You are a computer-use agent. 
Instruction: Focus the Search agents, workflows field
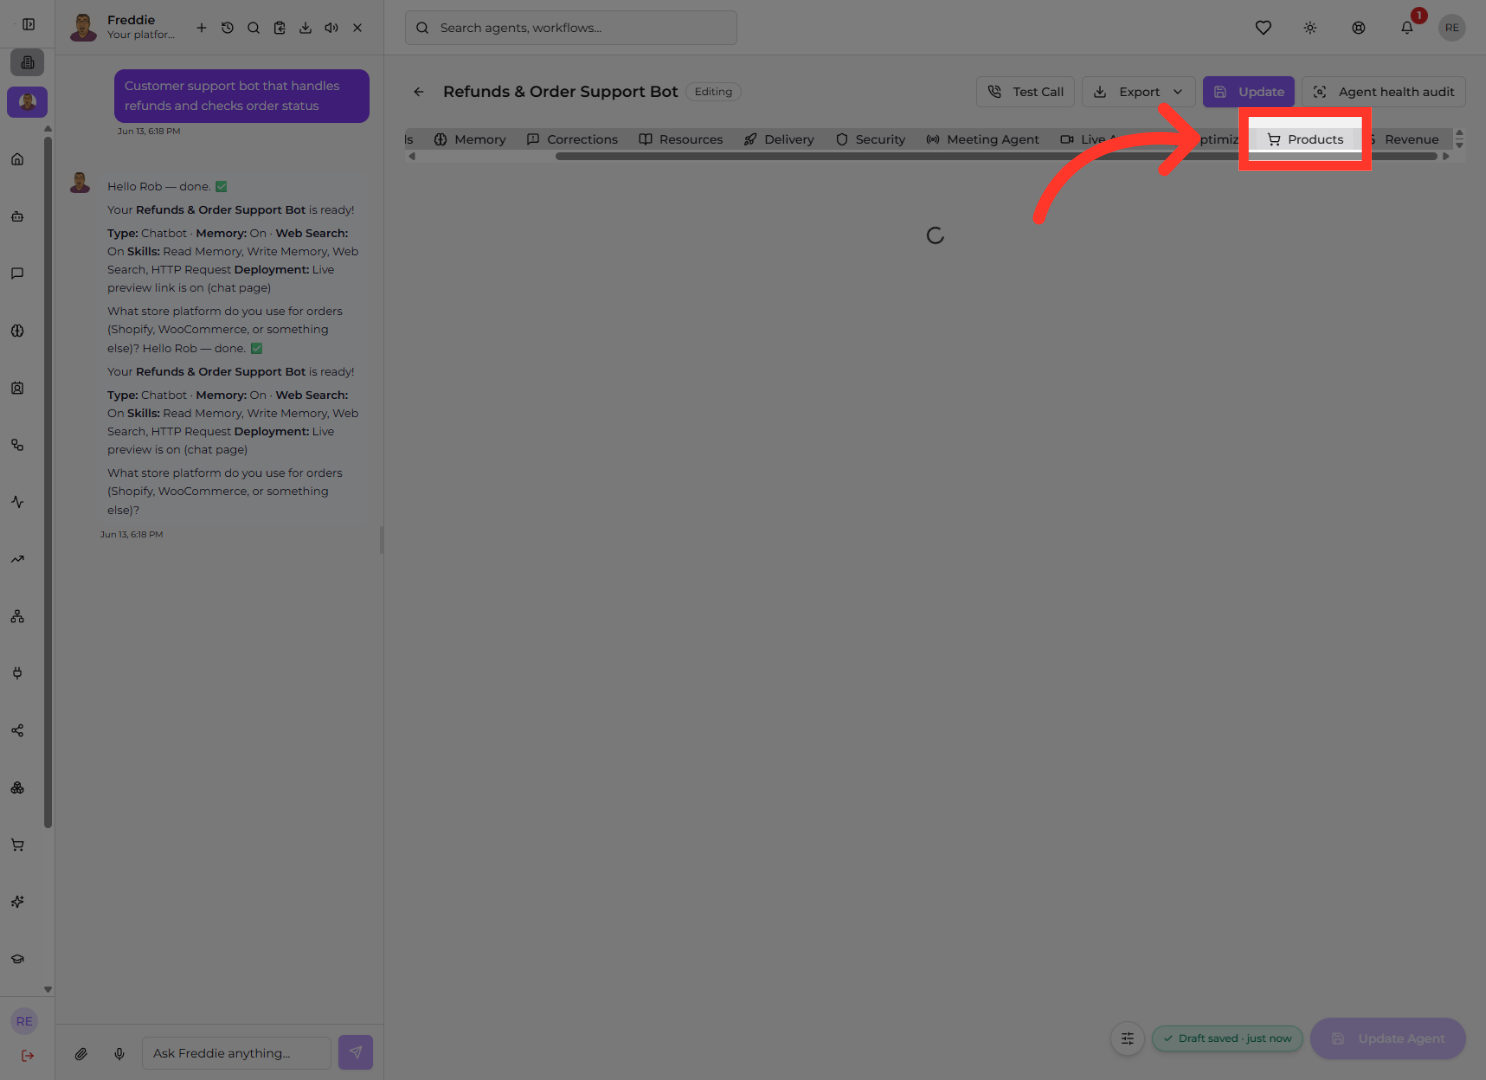pos(571,28)
